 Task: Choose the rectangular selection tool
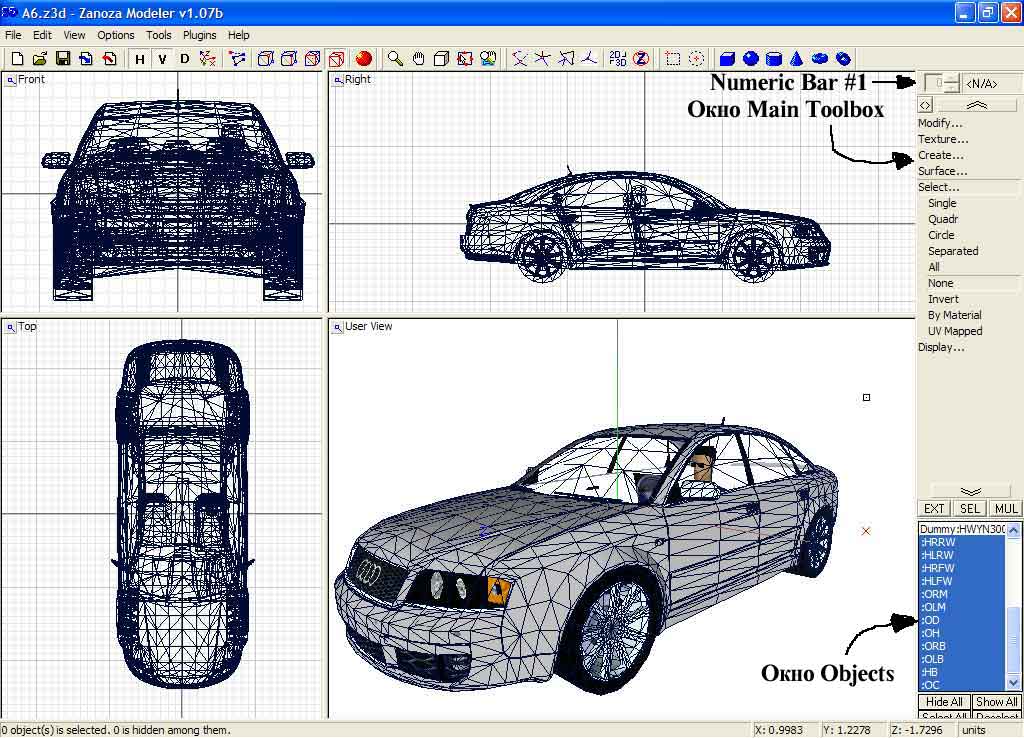pos(673,59)
